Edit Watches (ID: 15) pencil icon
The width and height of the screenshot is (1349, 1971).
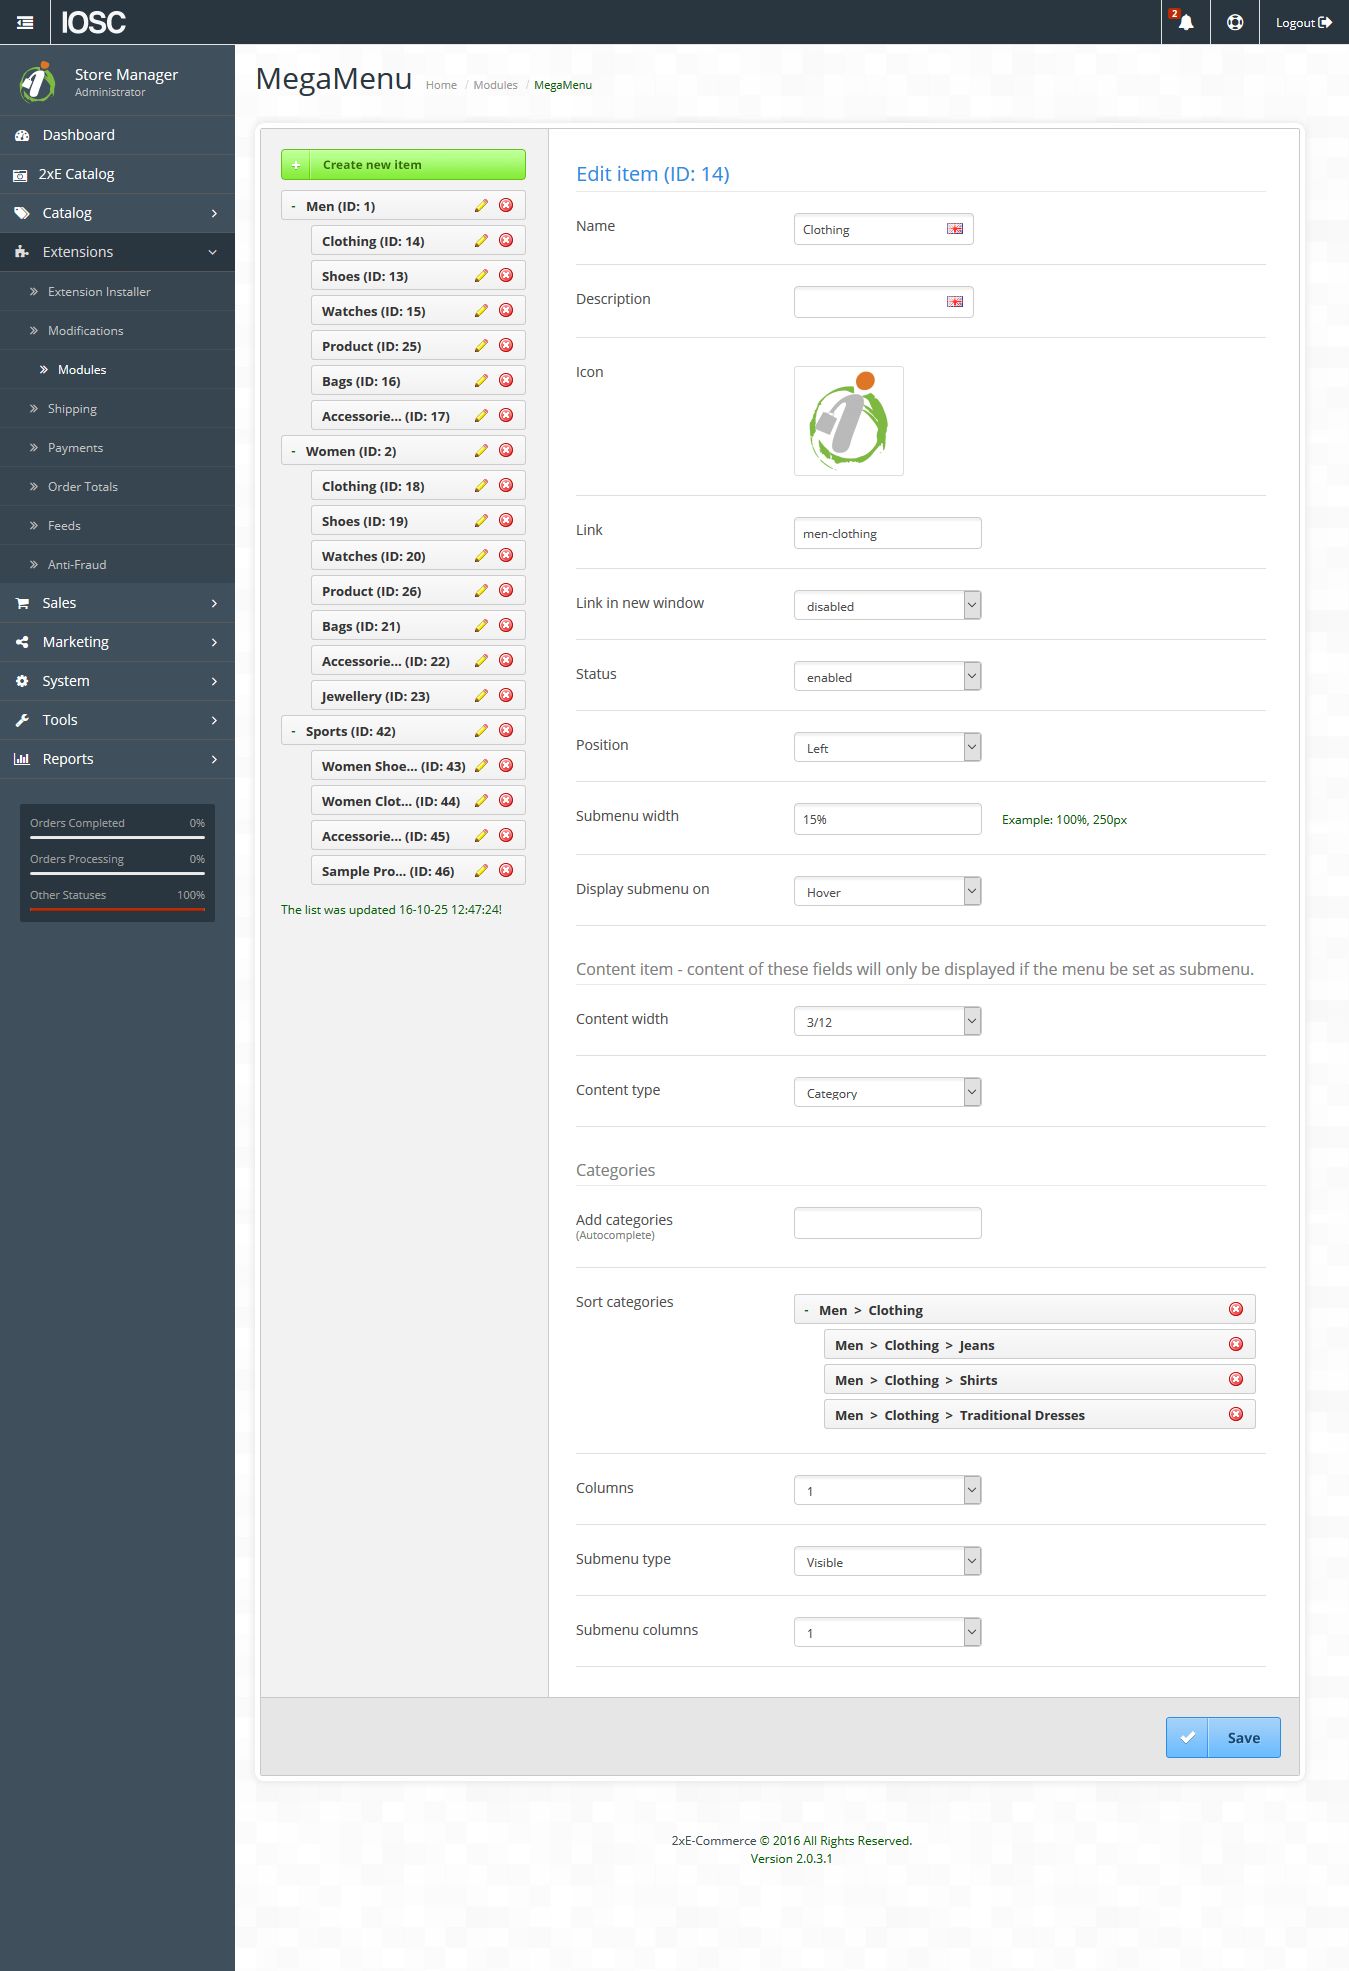481,310
